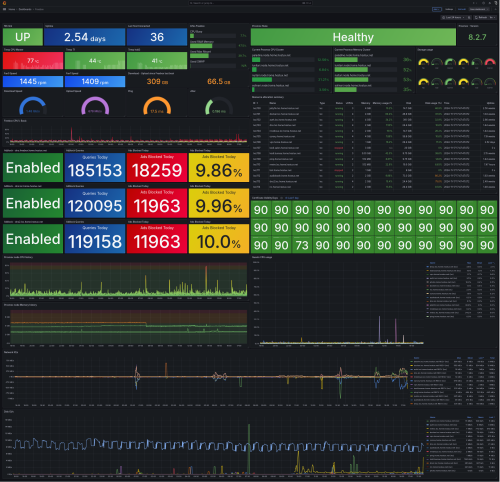This screenshot has width=500, height=482.
Task: Click the zoom out time range icon
Action: tap(469, 17)
